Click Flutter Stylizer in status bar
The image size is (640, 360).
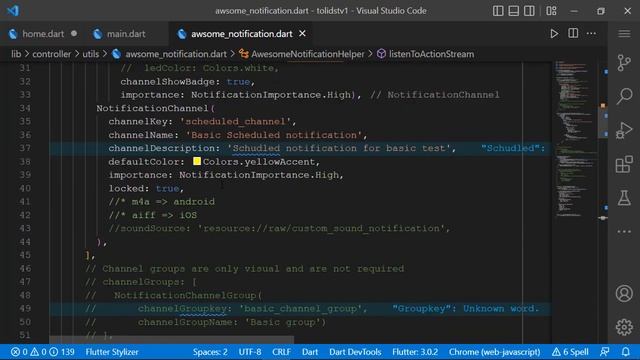[x=112, y=352]
